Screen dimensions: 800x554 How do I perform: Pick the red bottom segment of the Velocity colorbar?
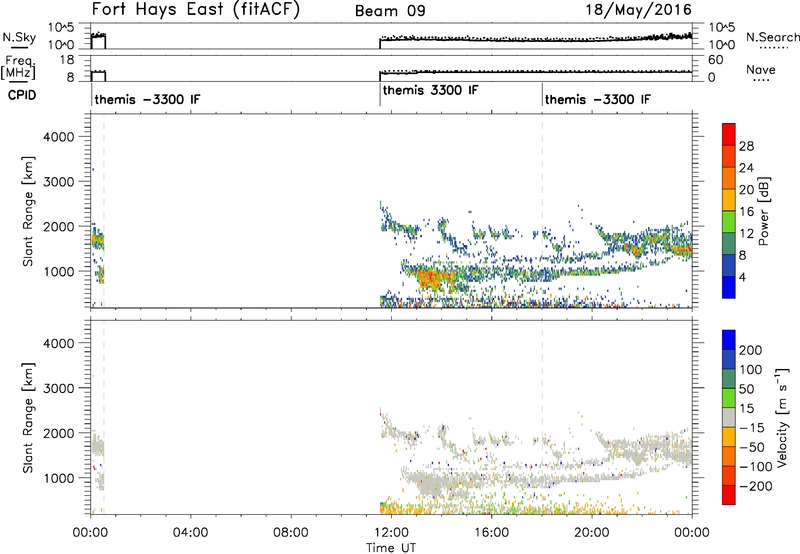point(729,495)
